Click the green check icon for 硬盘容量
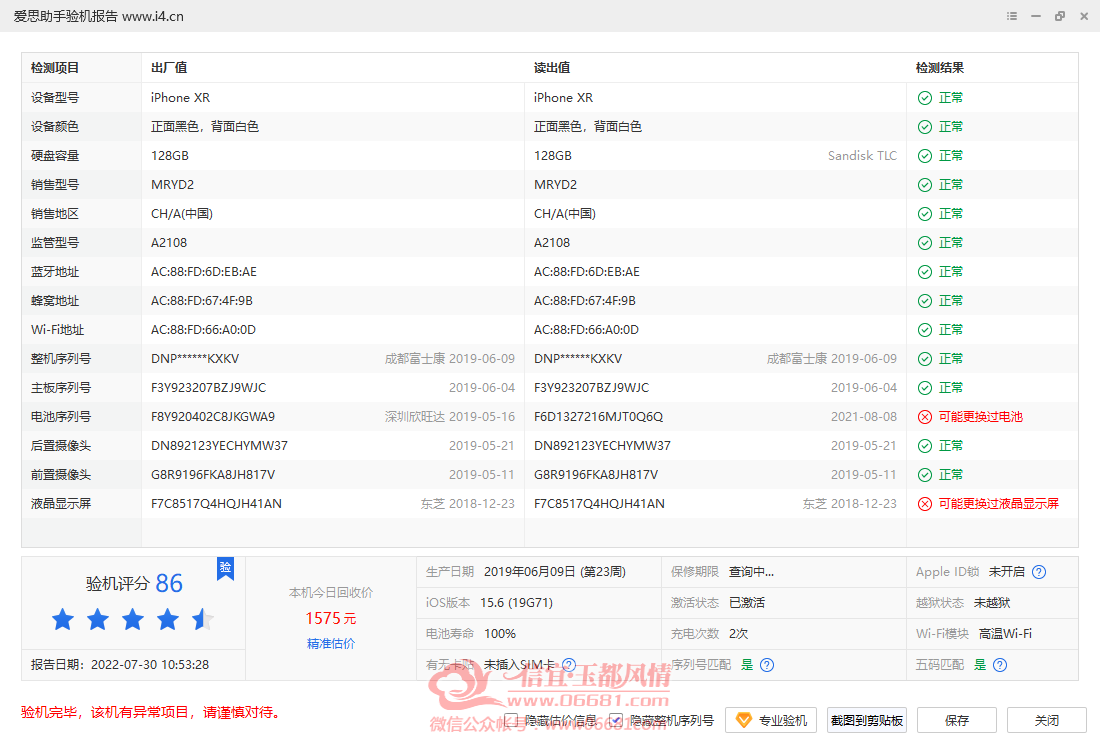The width and height of the screenshot is (1100, 749). click(x=925, y=156)
